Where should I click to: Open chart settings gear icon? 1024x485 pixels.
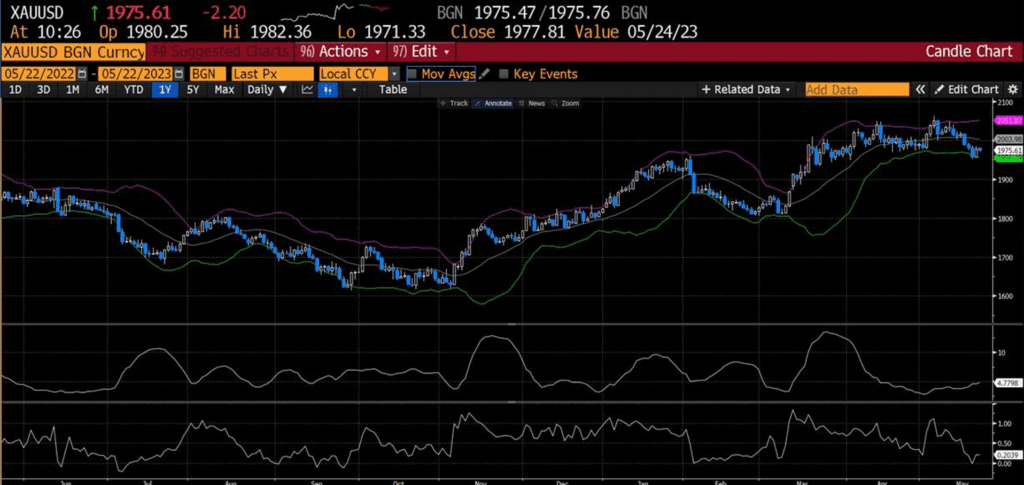point(1013,90)
